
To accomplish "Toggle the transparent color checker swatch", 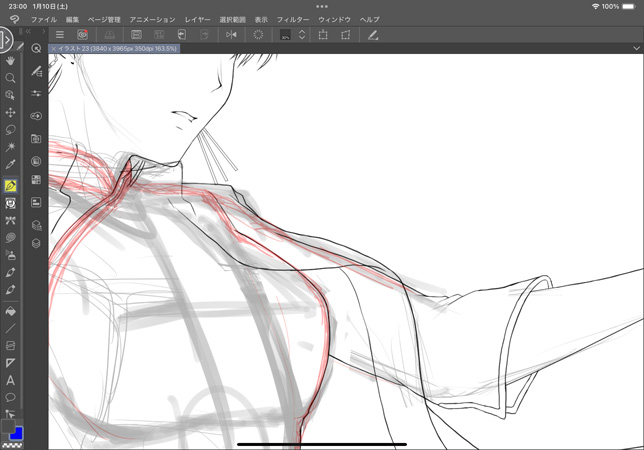I will (x=11, y=445).
